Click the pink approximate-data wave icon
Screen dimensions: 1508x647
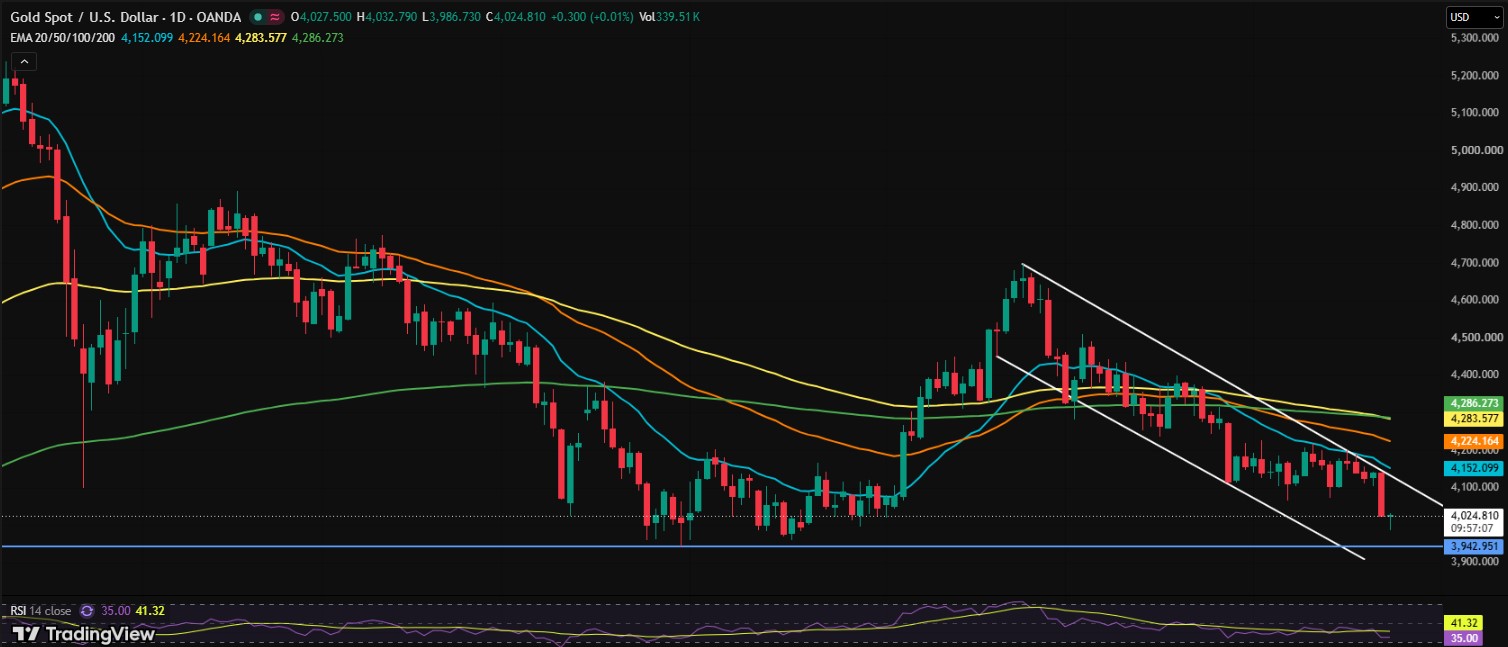pos(274,17)
